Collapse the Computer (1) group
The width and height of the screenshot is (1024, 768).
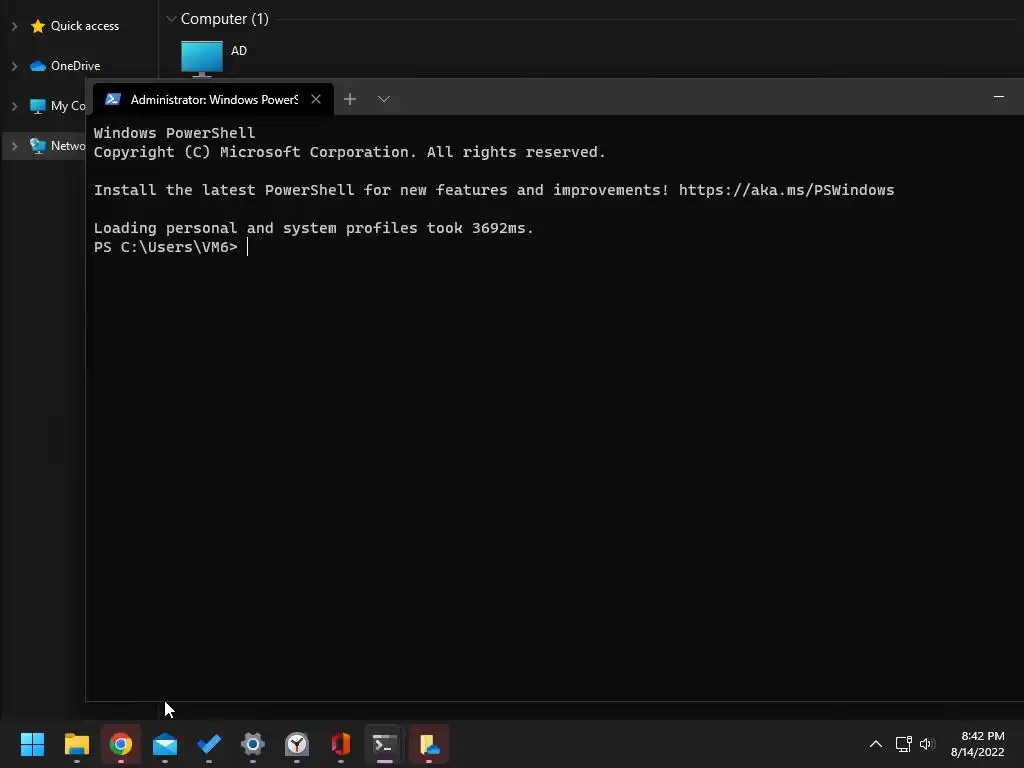(x=171, y=19)
